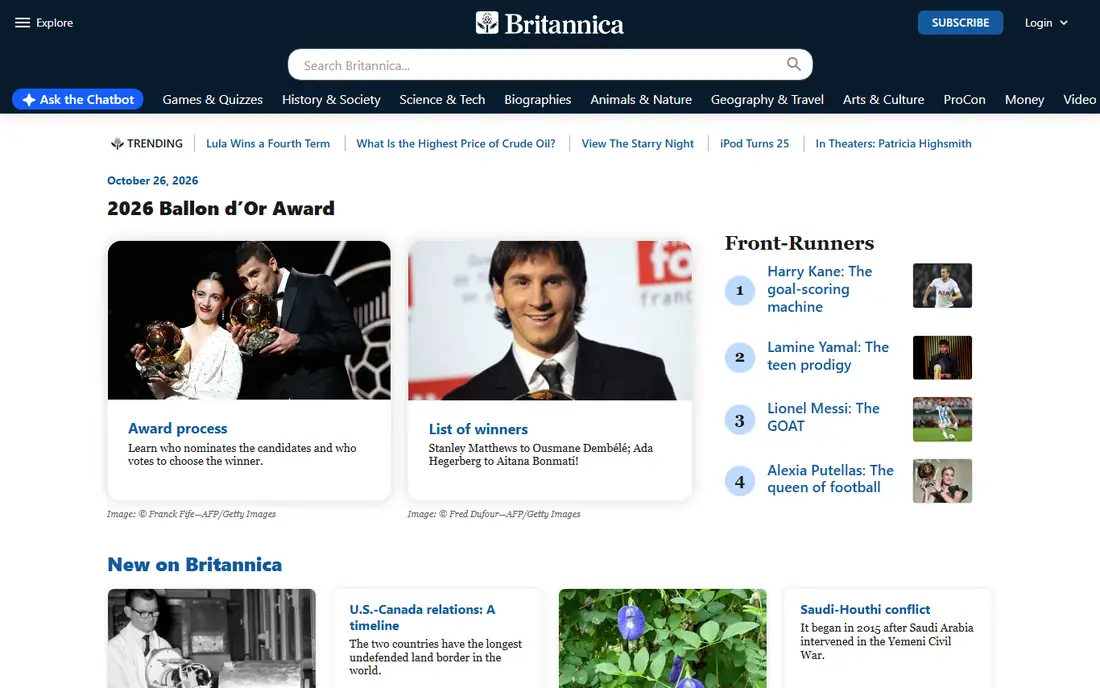Open U.S.-Canada relations: A timeline
The height and width of the screenshot is (688, 1100).
pos(422,617)
